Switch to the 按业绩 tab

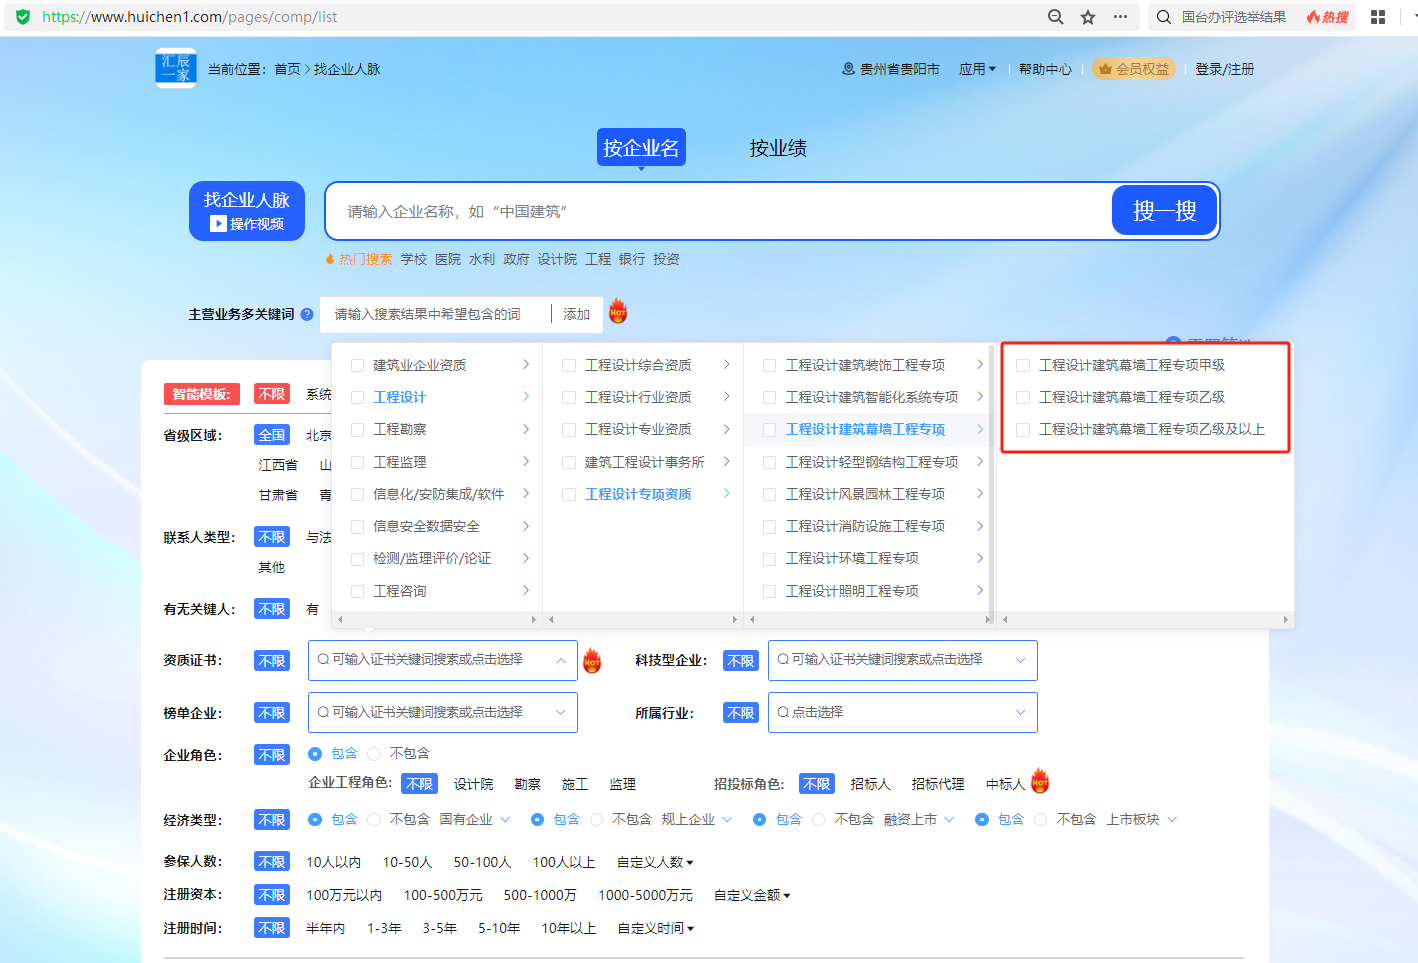coord(778,148)
